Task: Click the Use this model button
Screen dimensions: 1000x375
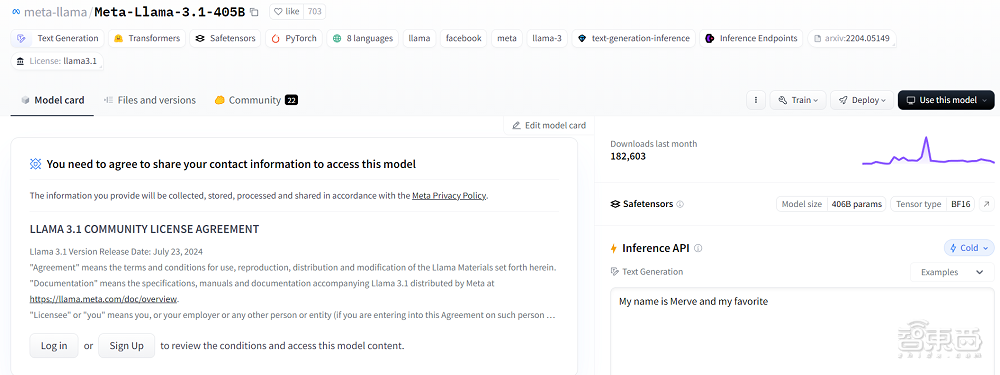Action: [x=946, y=100]
